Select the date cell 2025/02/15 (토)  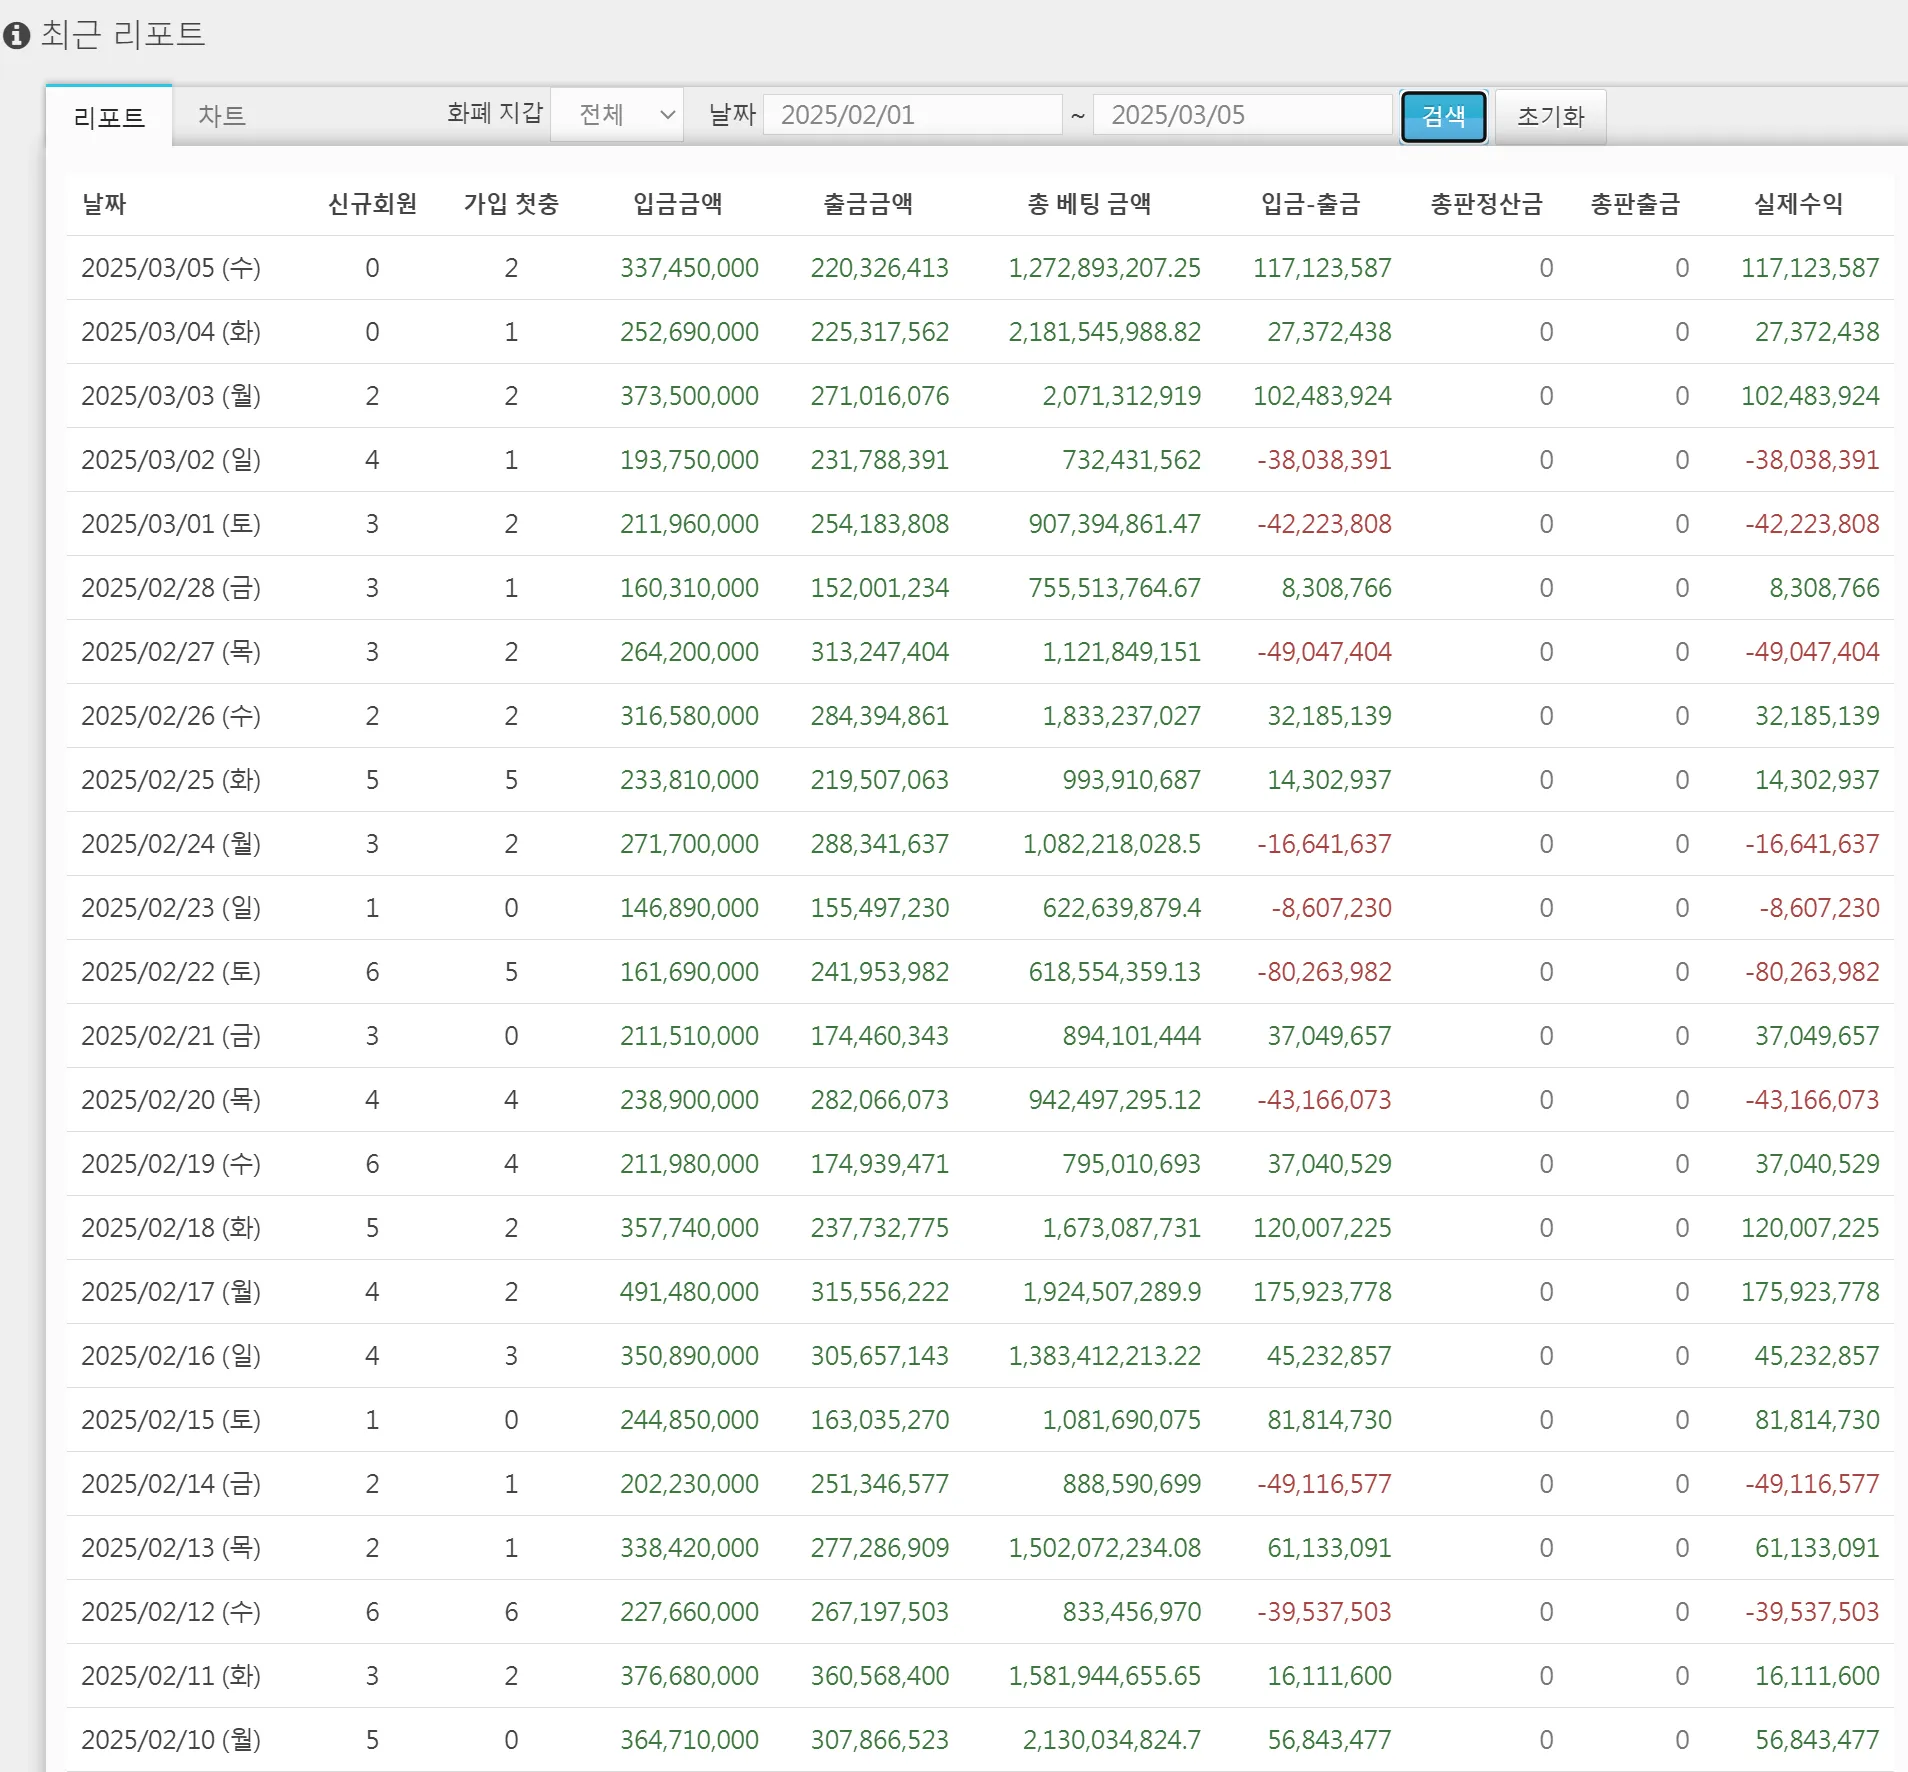[171, 1420]
